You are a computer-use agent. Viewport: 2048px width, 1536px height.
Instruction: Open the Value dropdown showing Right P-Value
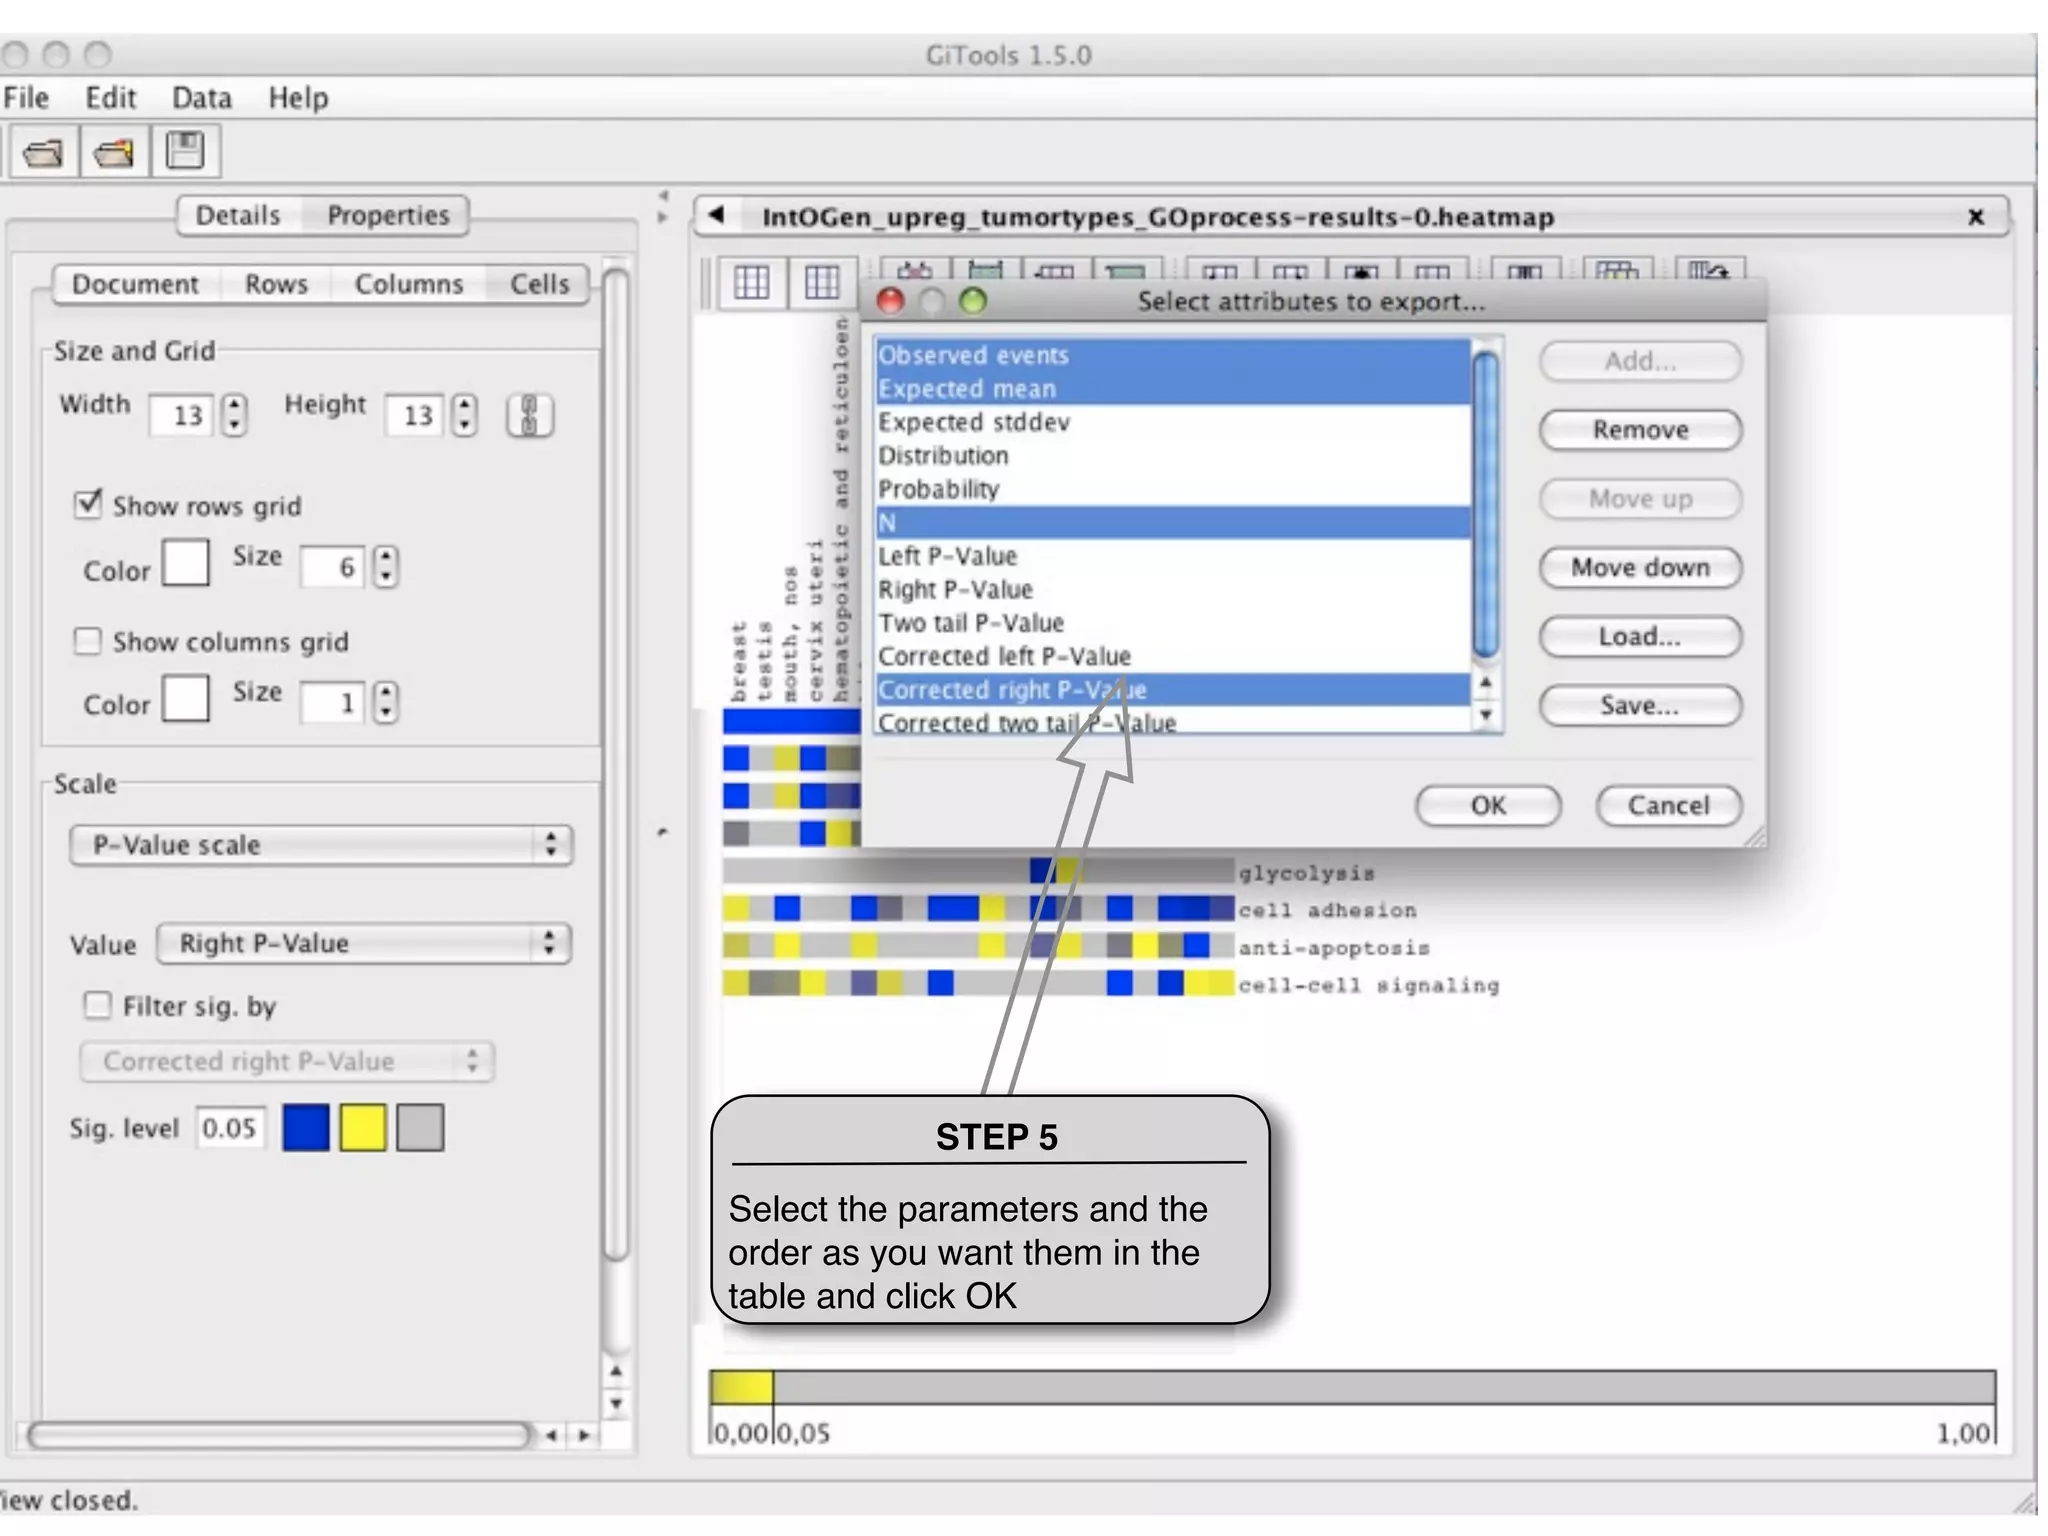[363, 943]
